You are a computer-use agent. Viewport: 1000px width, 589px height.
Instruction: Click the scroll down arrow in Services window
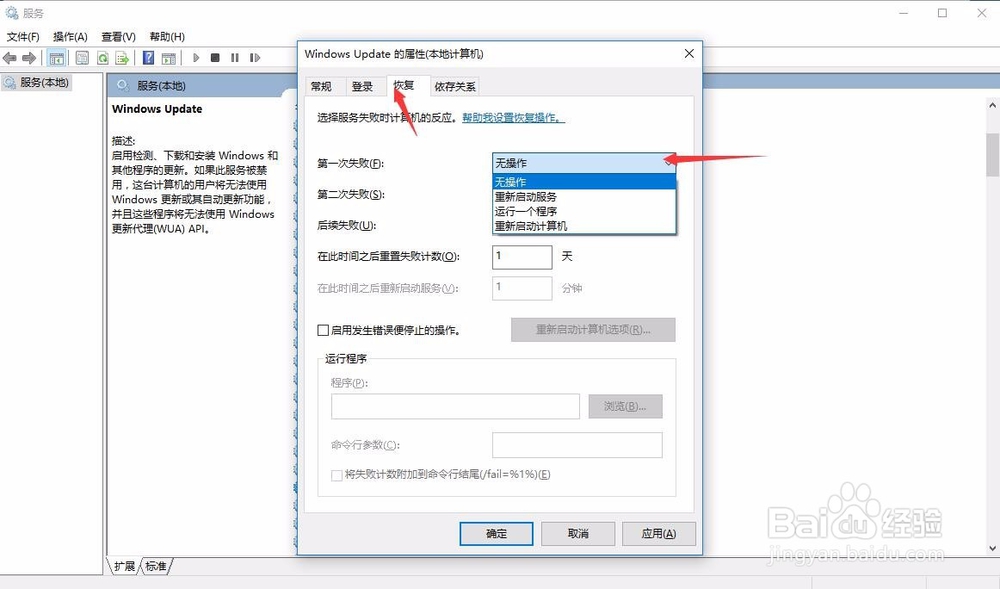pos(992,548)
